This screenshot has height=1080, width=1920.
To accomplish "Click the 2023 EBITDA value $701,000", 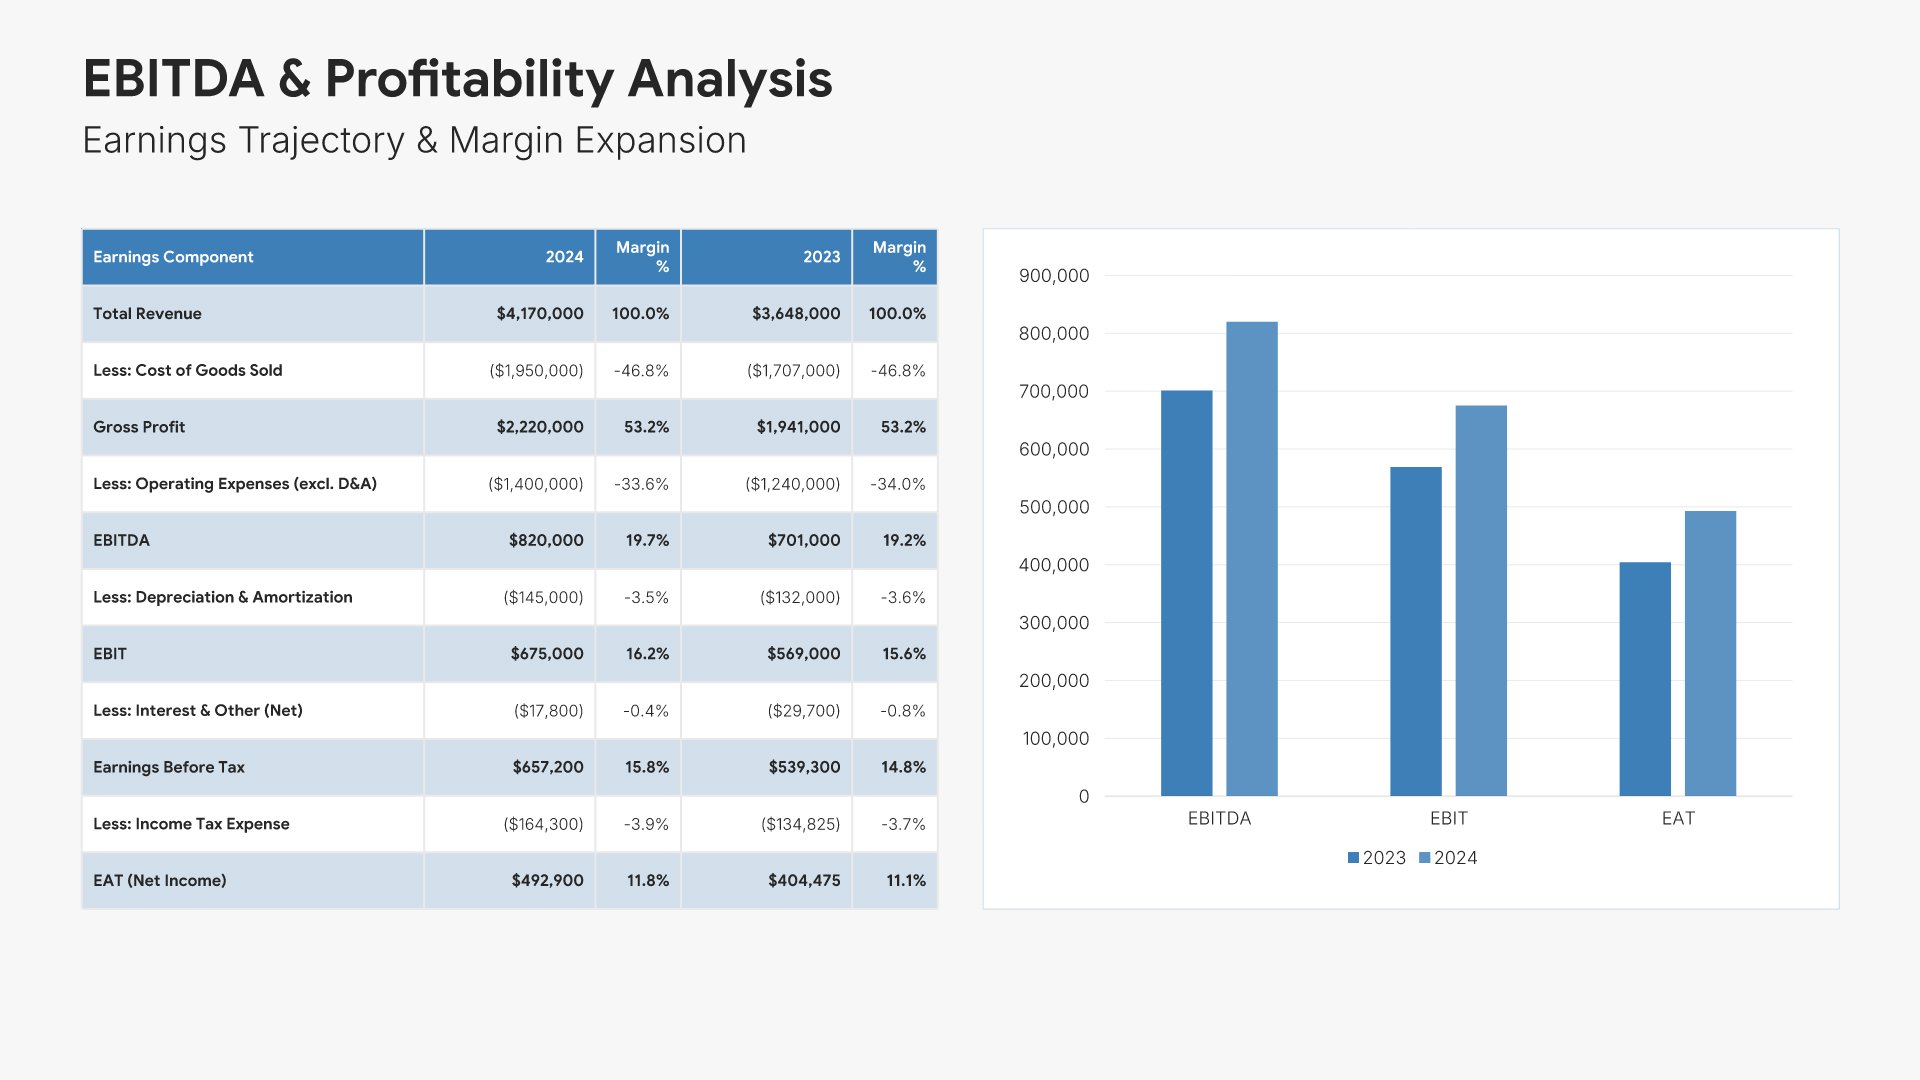I will pos(803,540).
